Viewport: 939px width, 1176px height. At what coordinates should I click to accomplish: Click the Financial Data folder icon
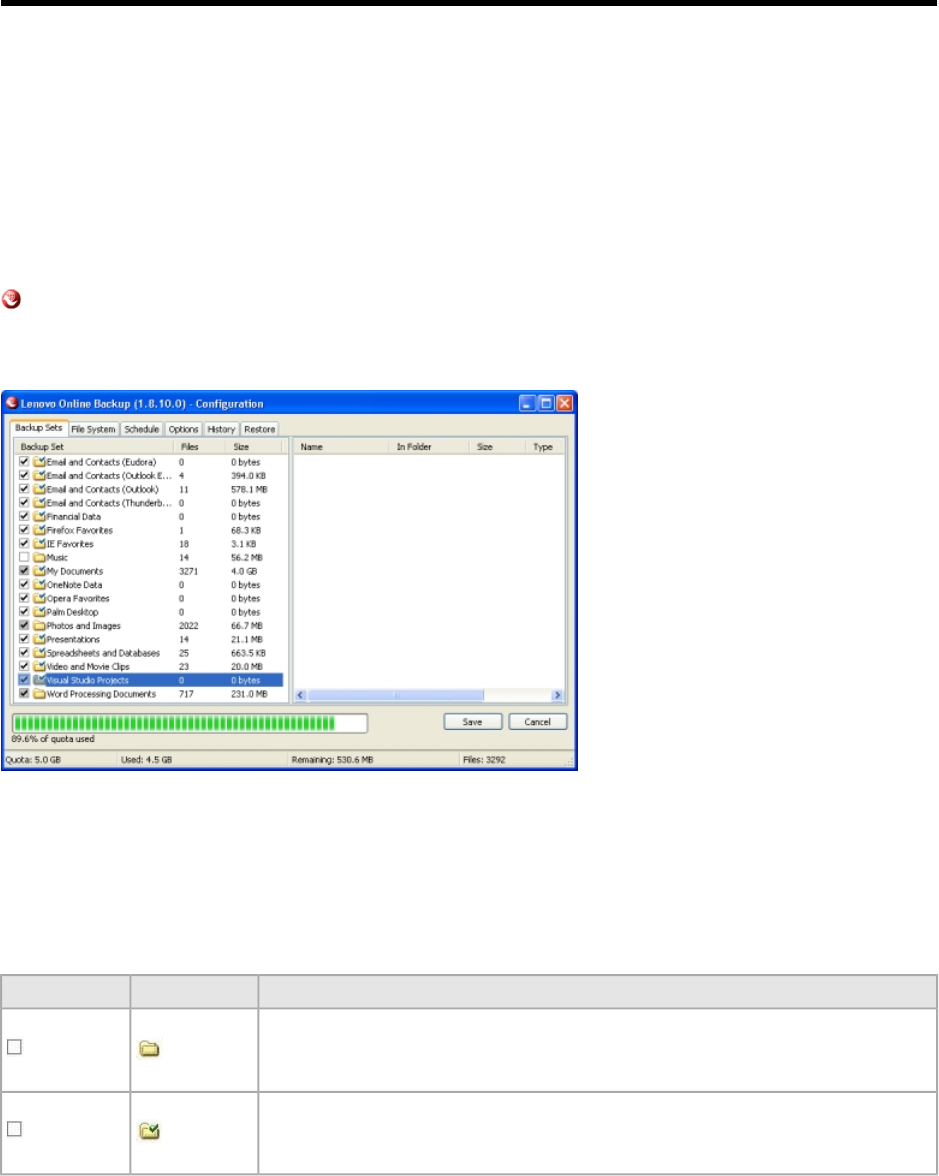(39, 516)
